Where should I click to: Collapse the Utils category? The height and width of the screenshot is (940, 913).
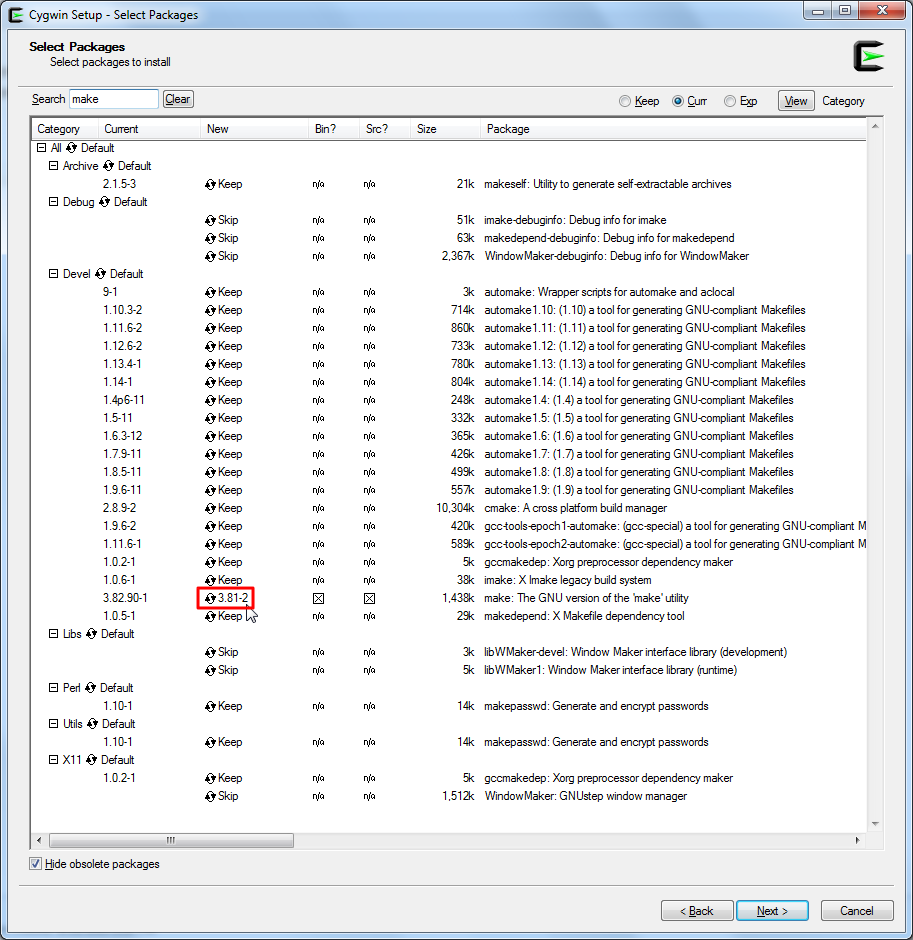(x=53, y=723)
